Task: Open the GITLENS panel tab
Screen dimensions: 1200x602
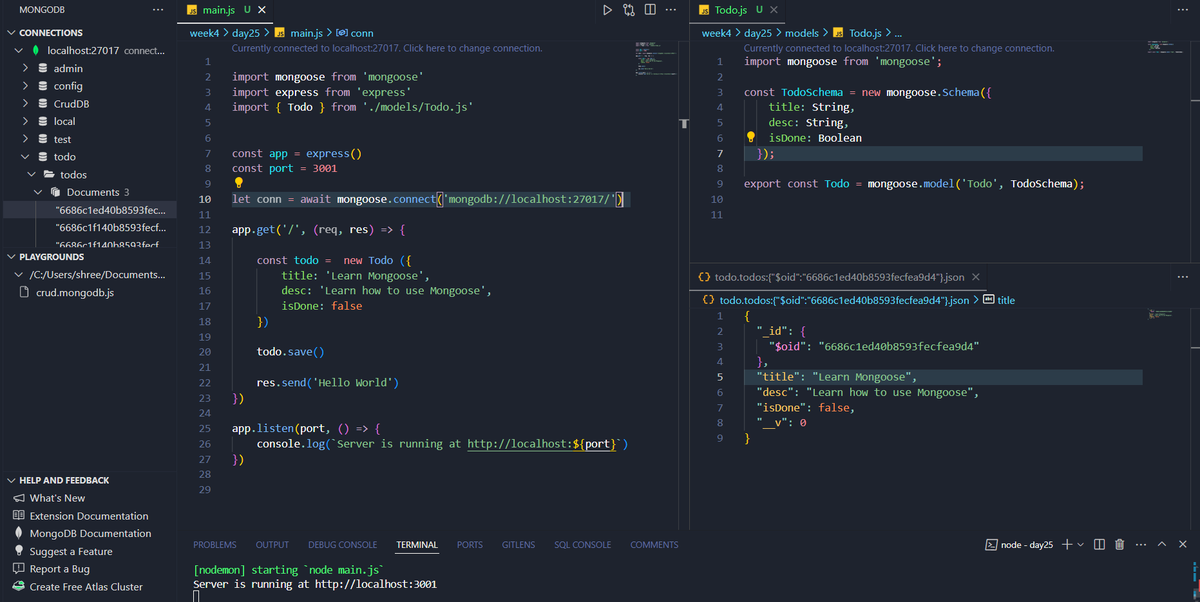Action: click(x=518, y=545)
